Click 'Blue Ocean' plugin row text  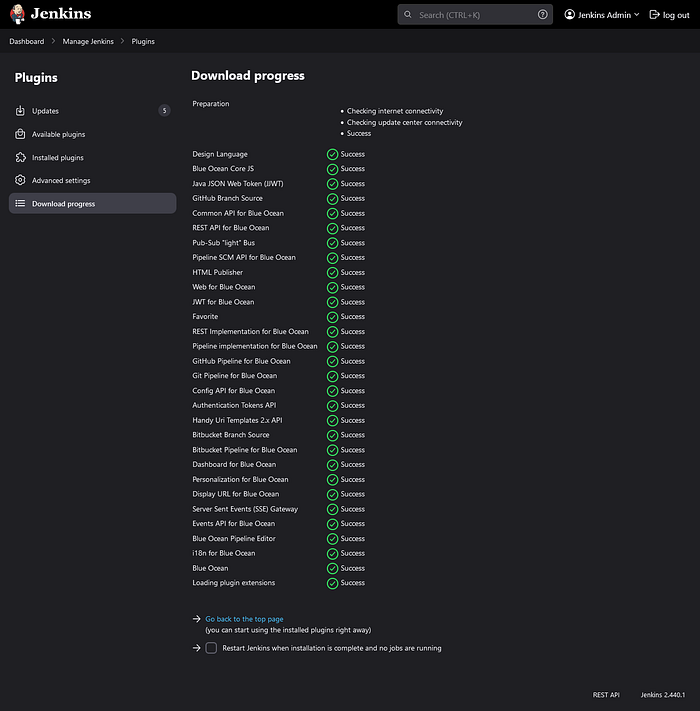pyautogui.click(x=210, y=568)
